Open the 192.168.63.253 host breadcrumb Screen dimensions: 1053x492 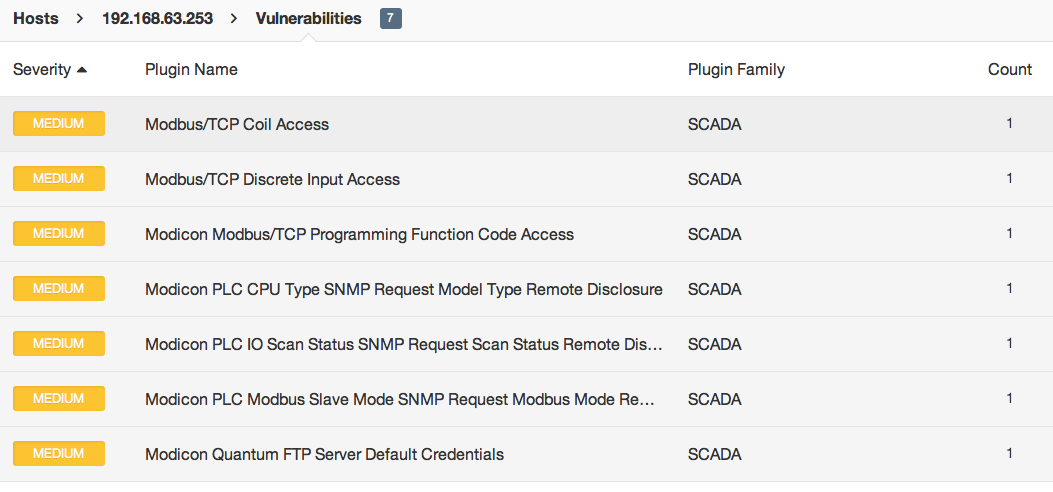click(157, 19)
